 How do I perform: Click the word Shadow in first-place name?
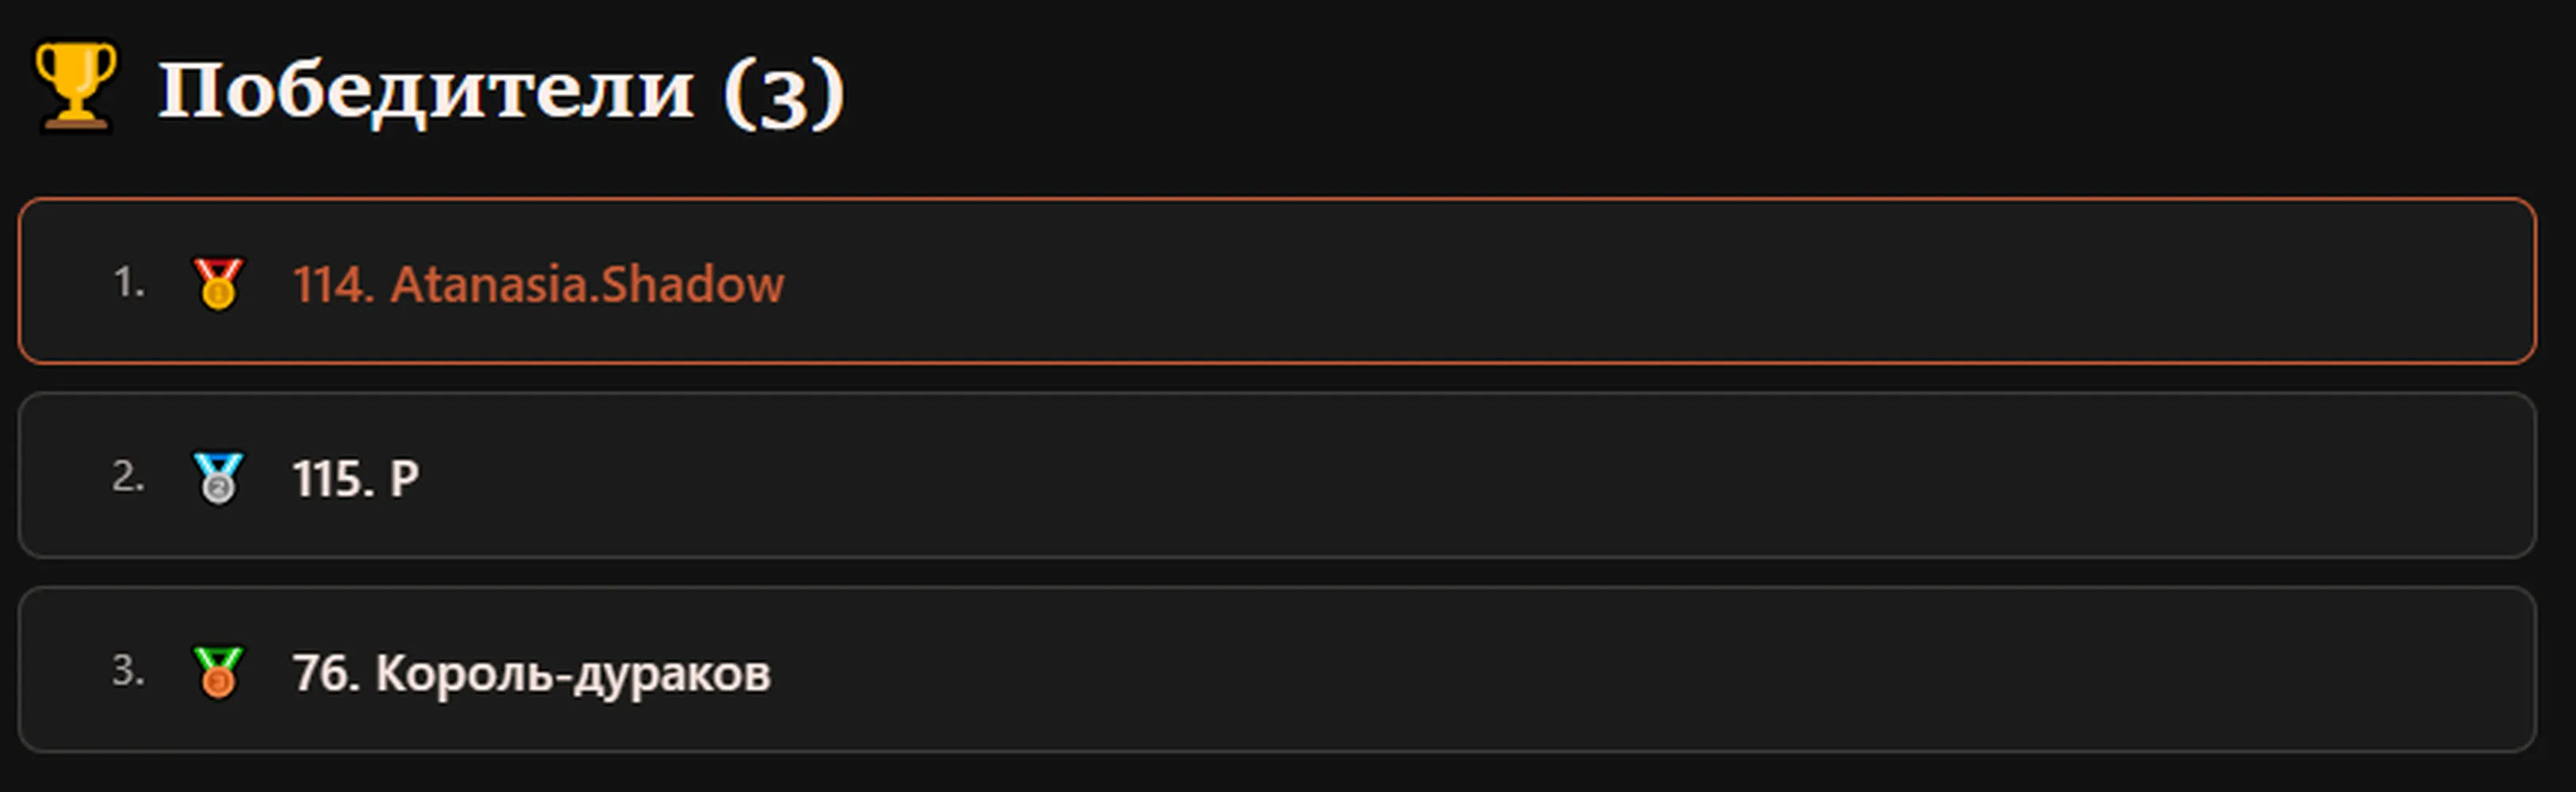pos(693,284)
